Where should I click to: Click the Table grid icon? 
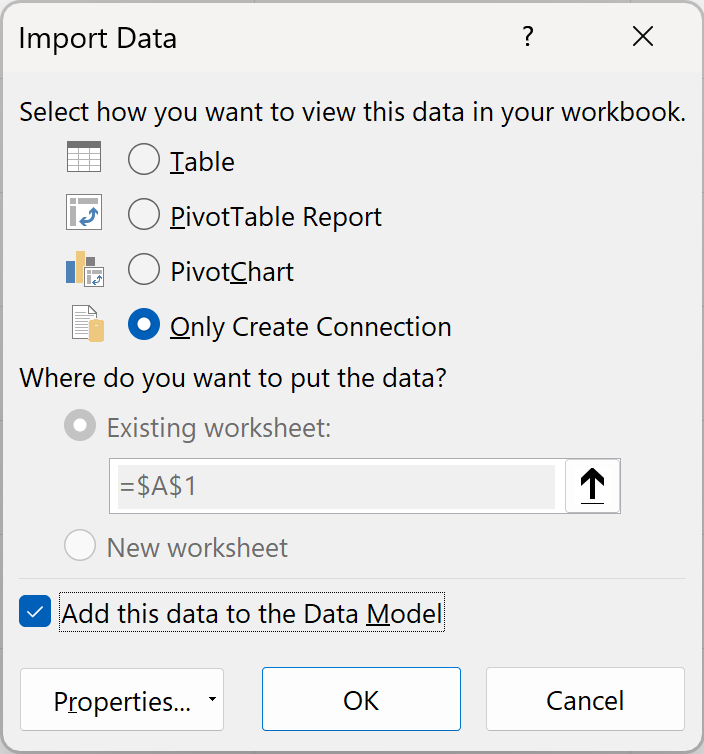click(84, 159)
